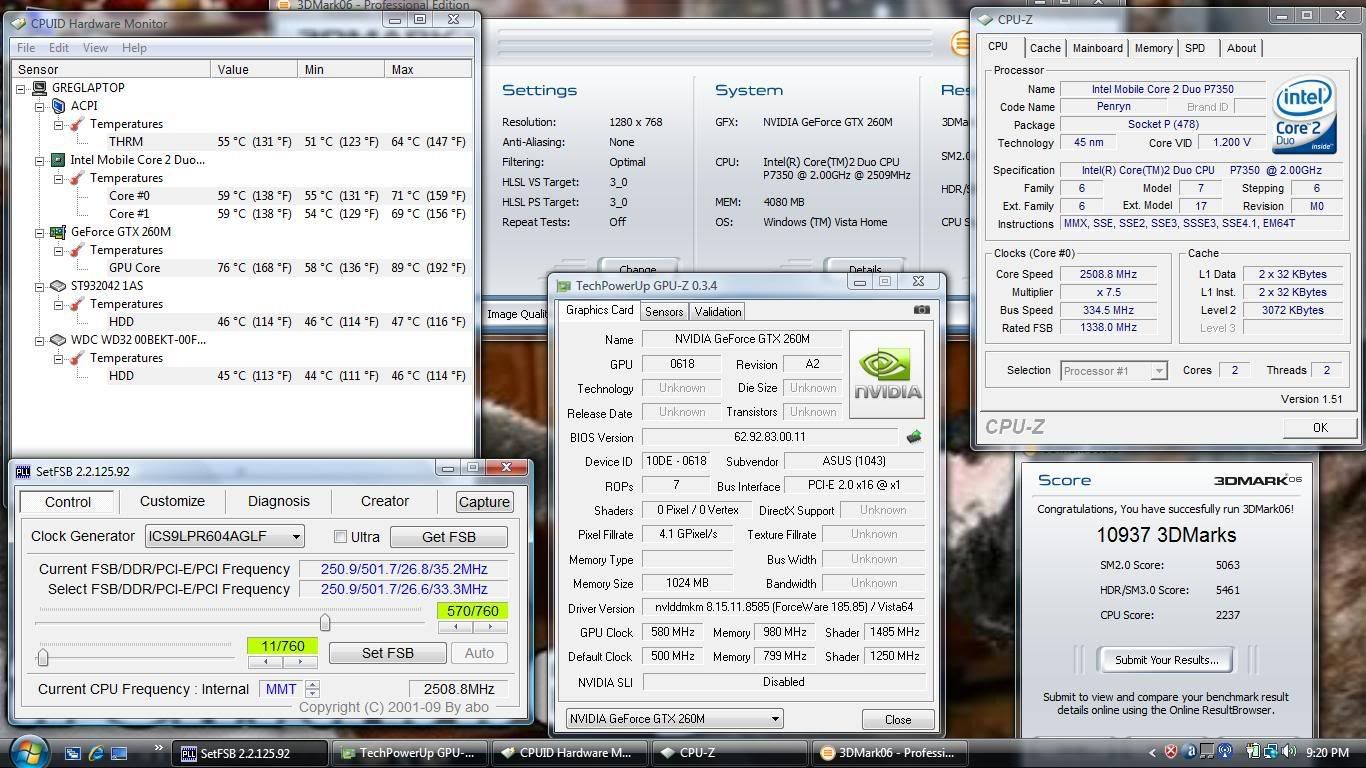Open the Clock Generator dropdown in SetFSB

pos(296,537)
